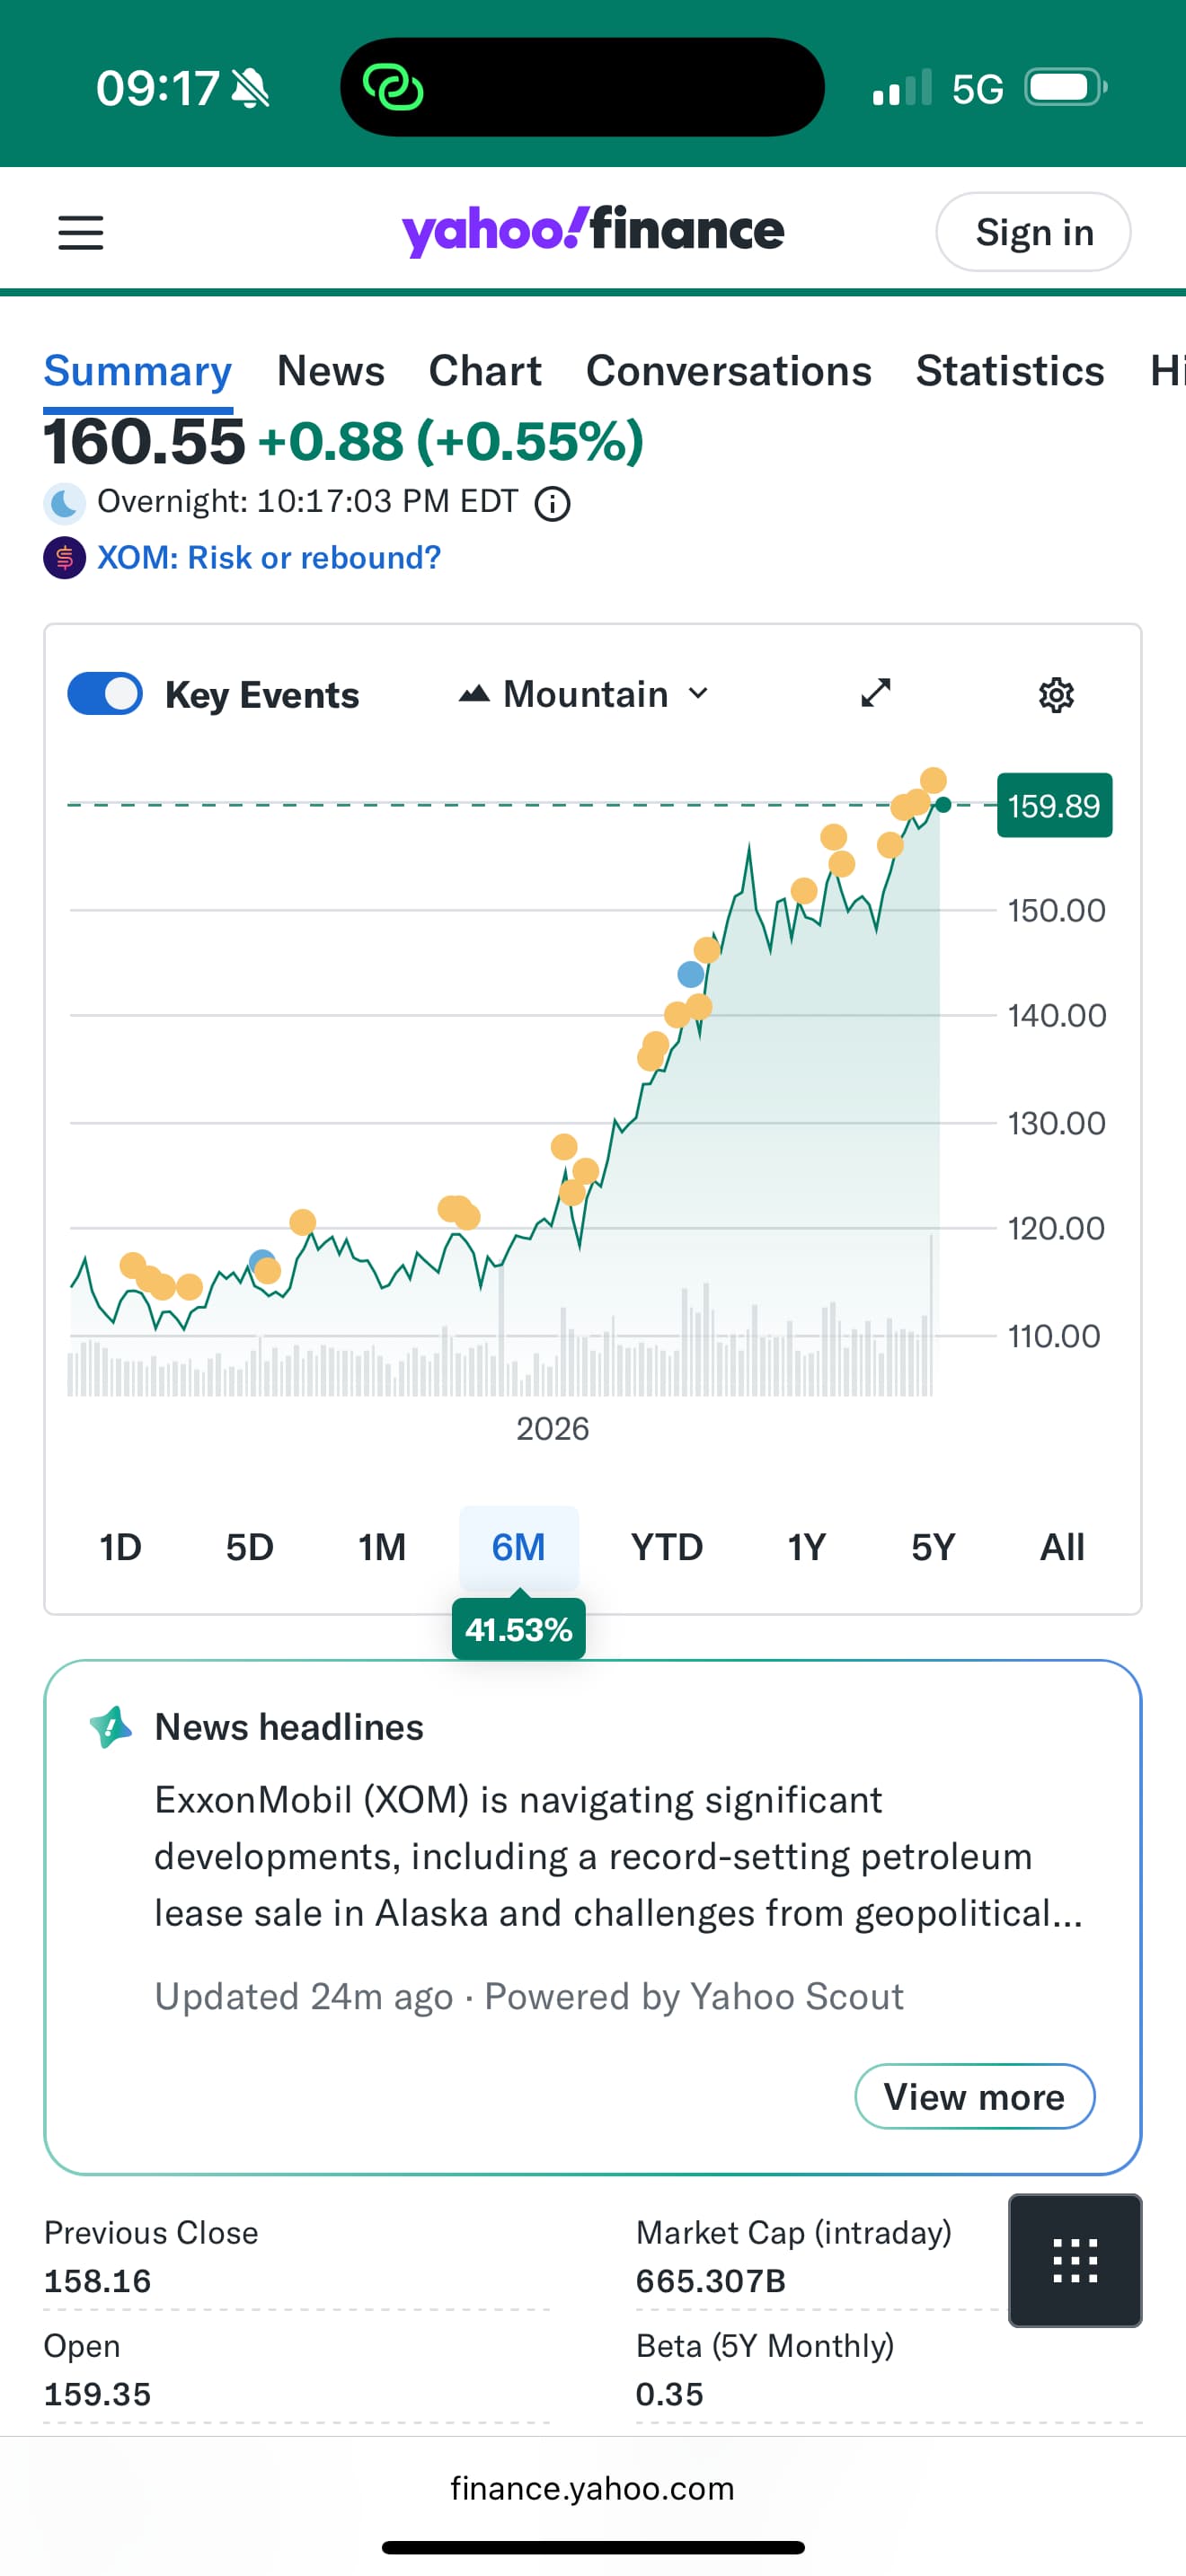Tap the overnight price info icon

[552, 504]
